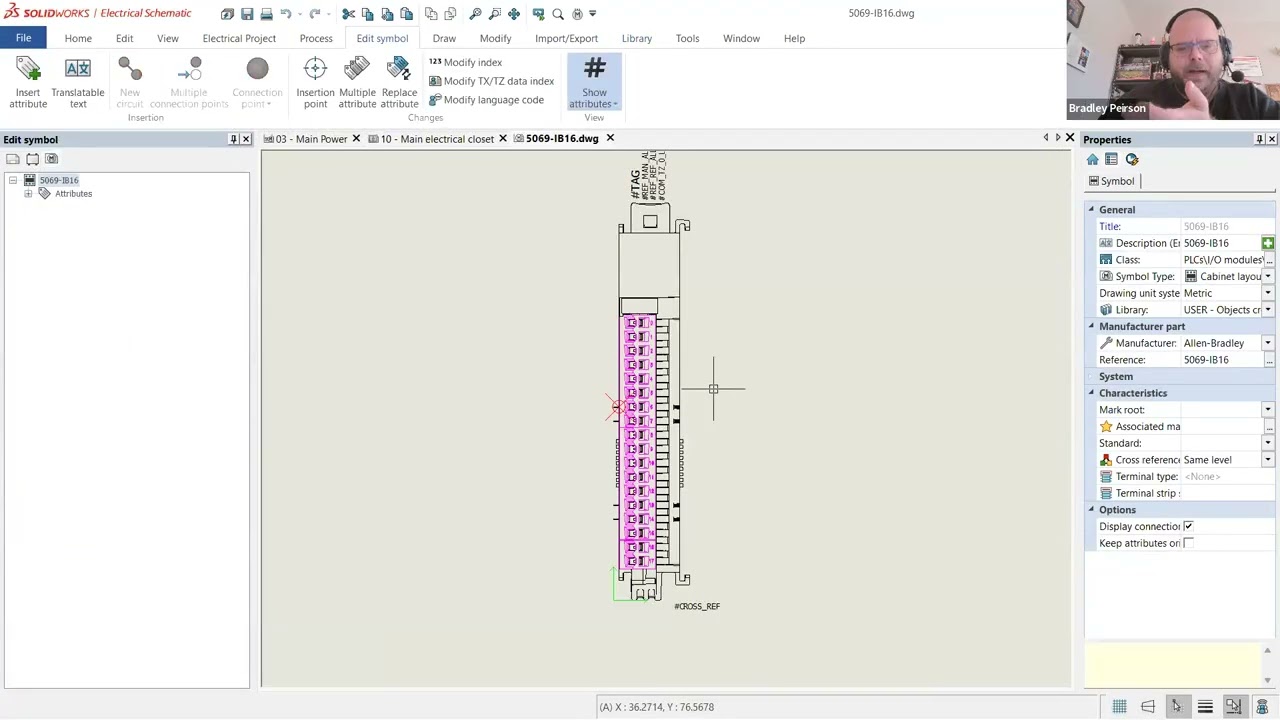Open the Mark root dropdown
This screenshot has width=1280, height=720.
(1267, 410)
